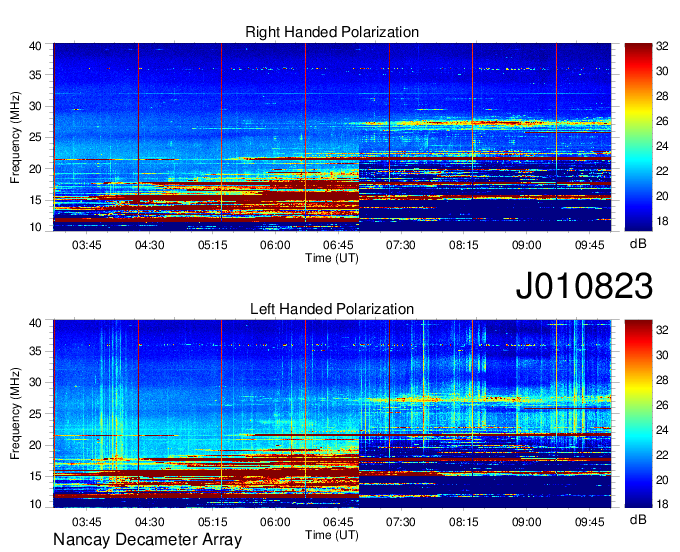
Task: Click the 32 value on left-handed colorbar
Action: (662, 330)
